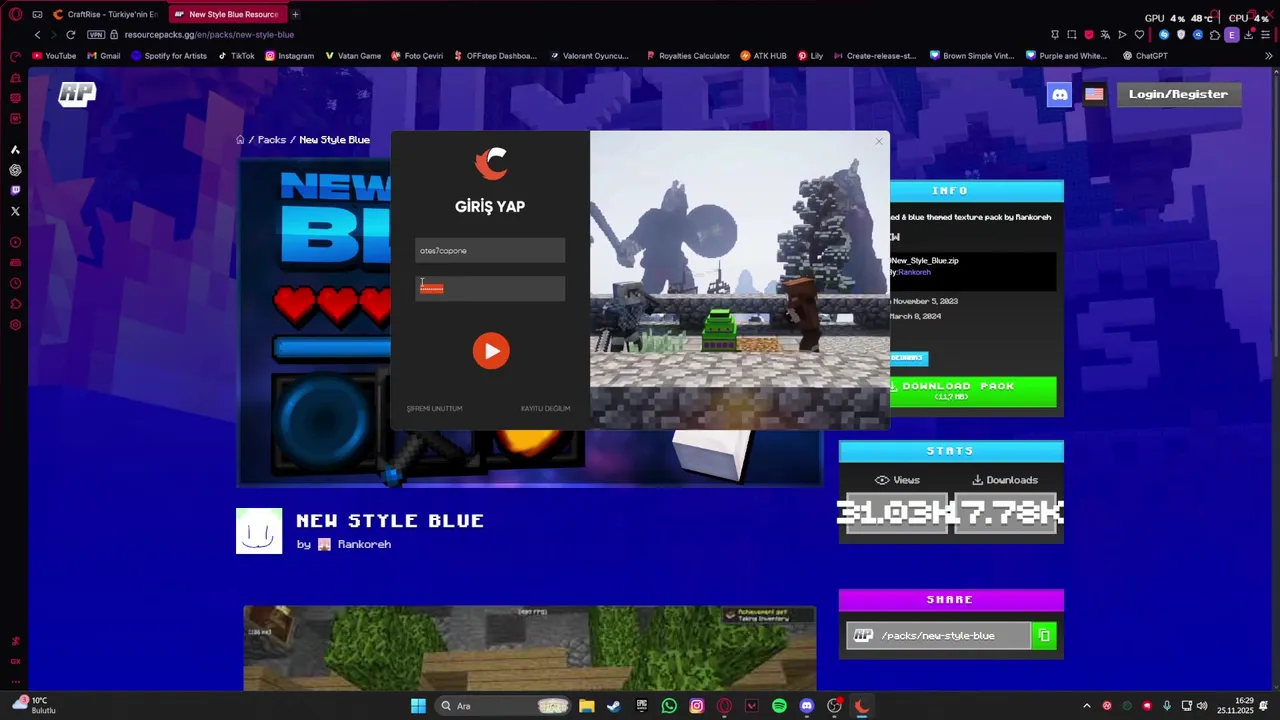
Task: Open the browser downloads icon
Action: (x=1249, y=35)
